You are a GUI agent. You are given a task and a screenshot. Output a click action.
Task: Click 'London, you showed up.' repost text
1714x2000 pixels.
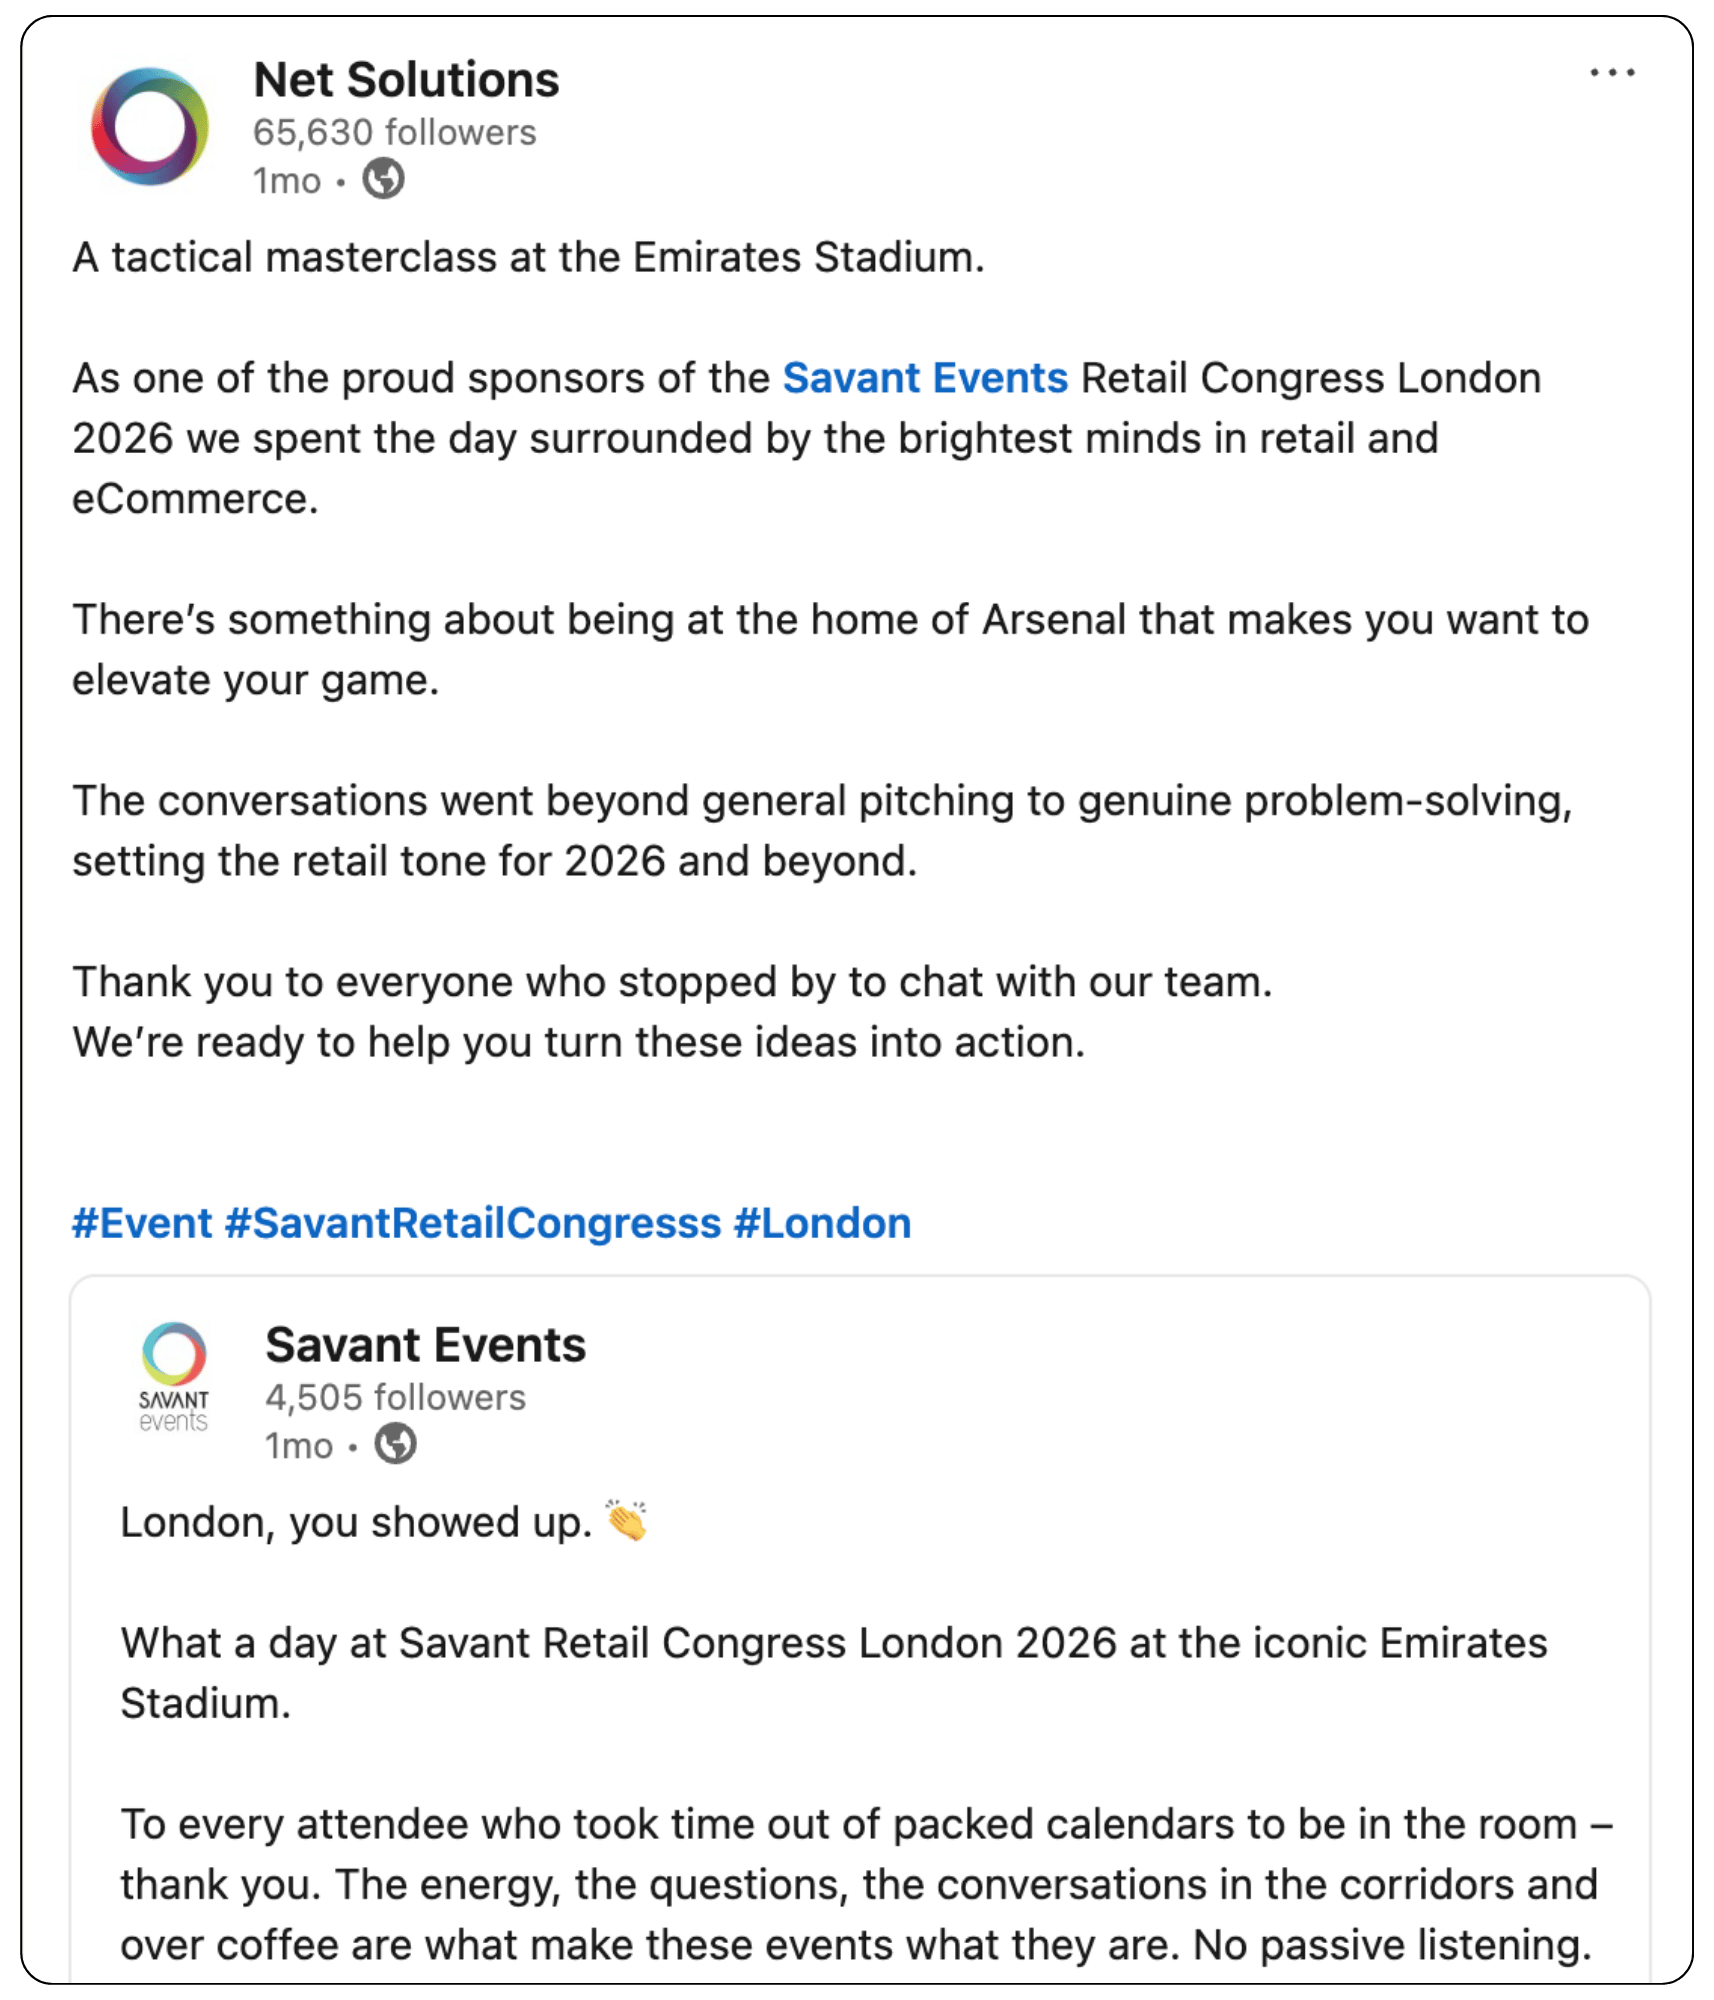(356, 1523)
